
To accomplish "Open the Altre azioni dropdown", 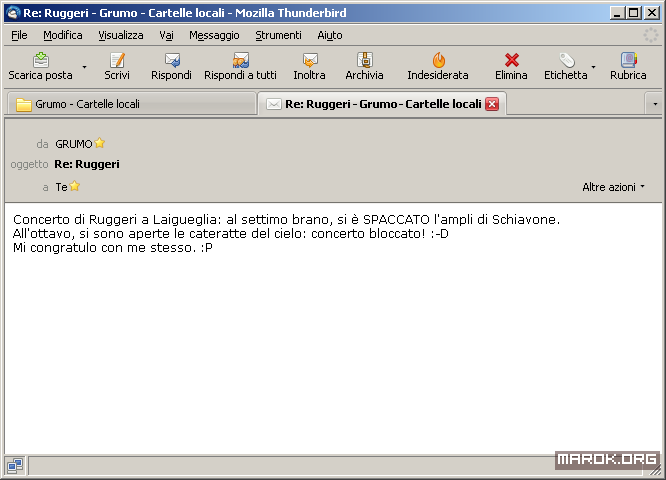I will 613,187.
